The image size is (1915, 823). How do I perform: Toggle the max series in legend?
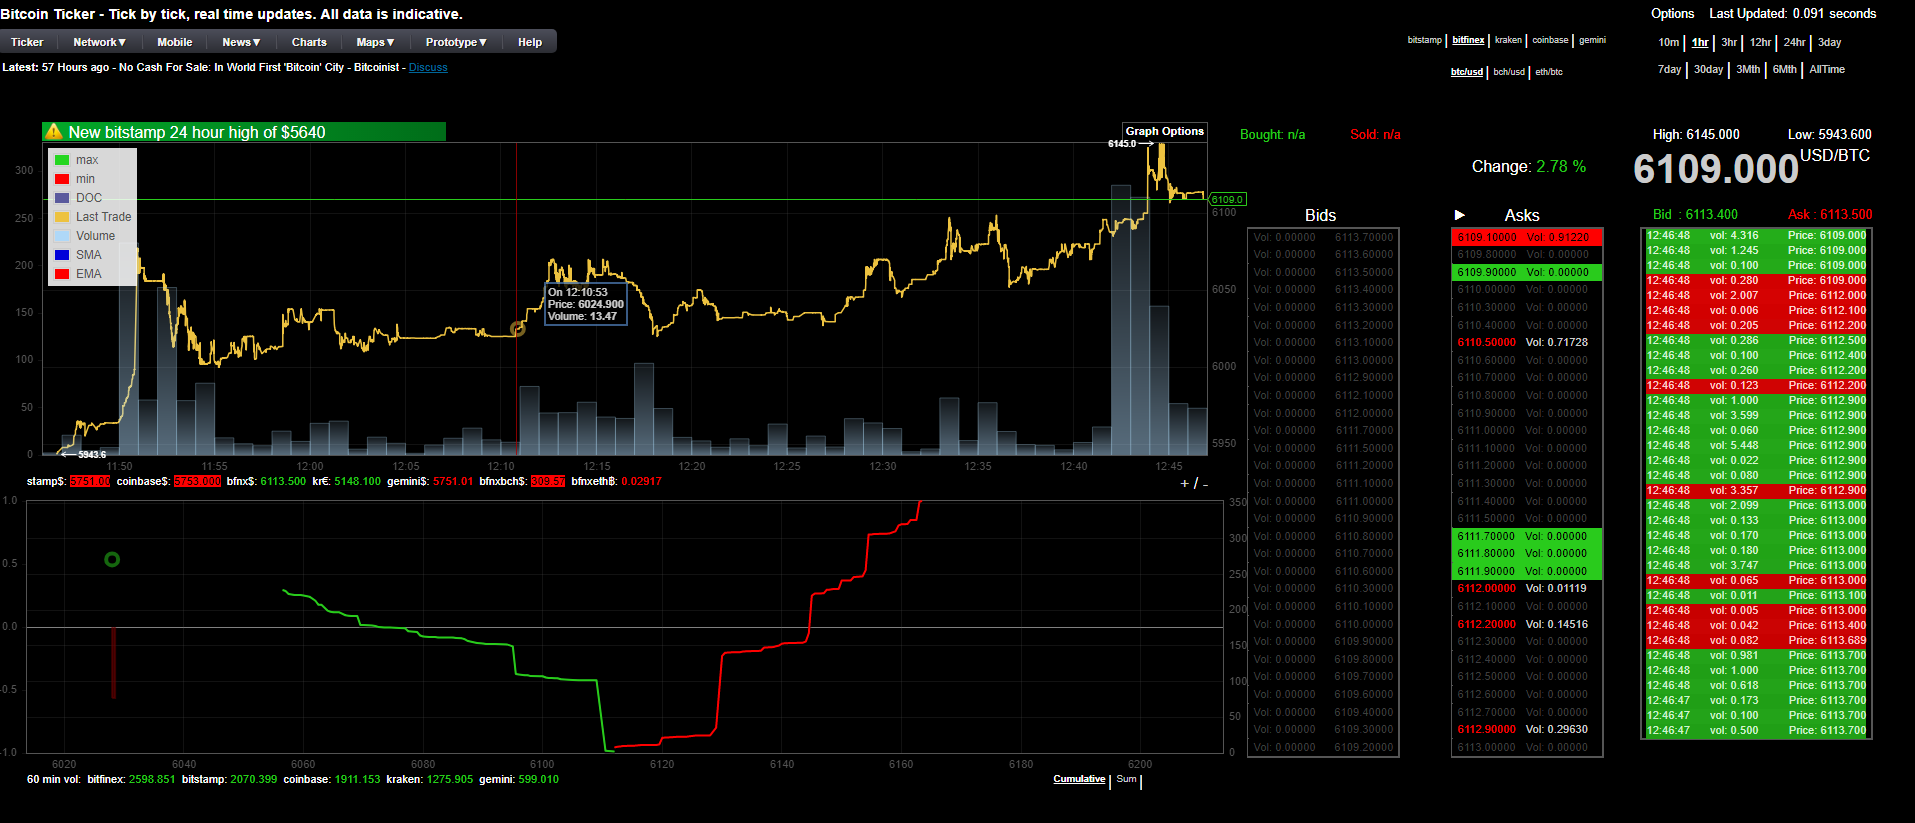pyautogui.click(x=77, y=160)
